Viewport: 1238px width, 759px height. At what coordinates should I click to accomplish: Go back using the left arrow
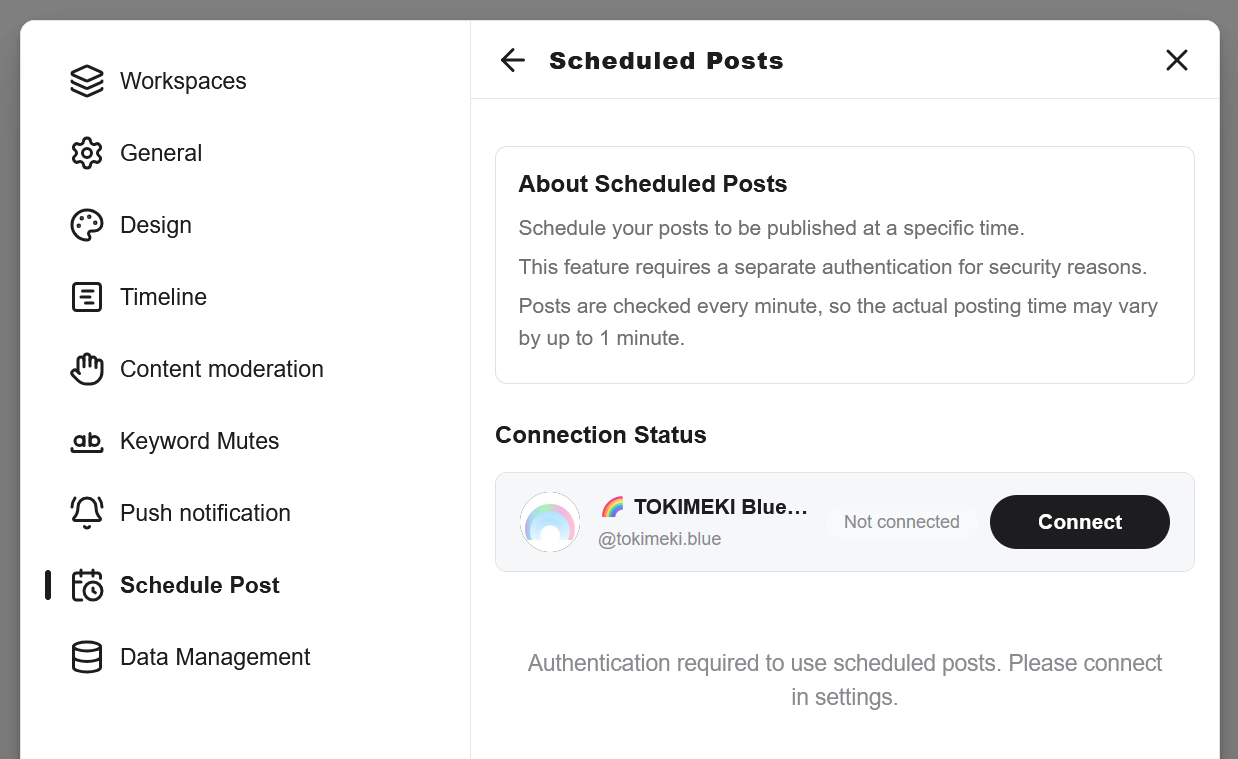513,60
